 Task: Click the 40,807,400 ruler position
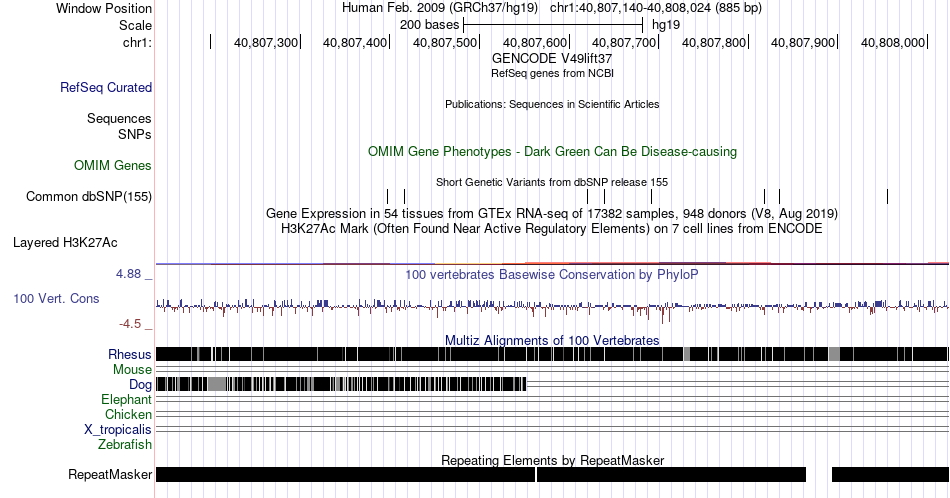point(355,42)
